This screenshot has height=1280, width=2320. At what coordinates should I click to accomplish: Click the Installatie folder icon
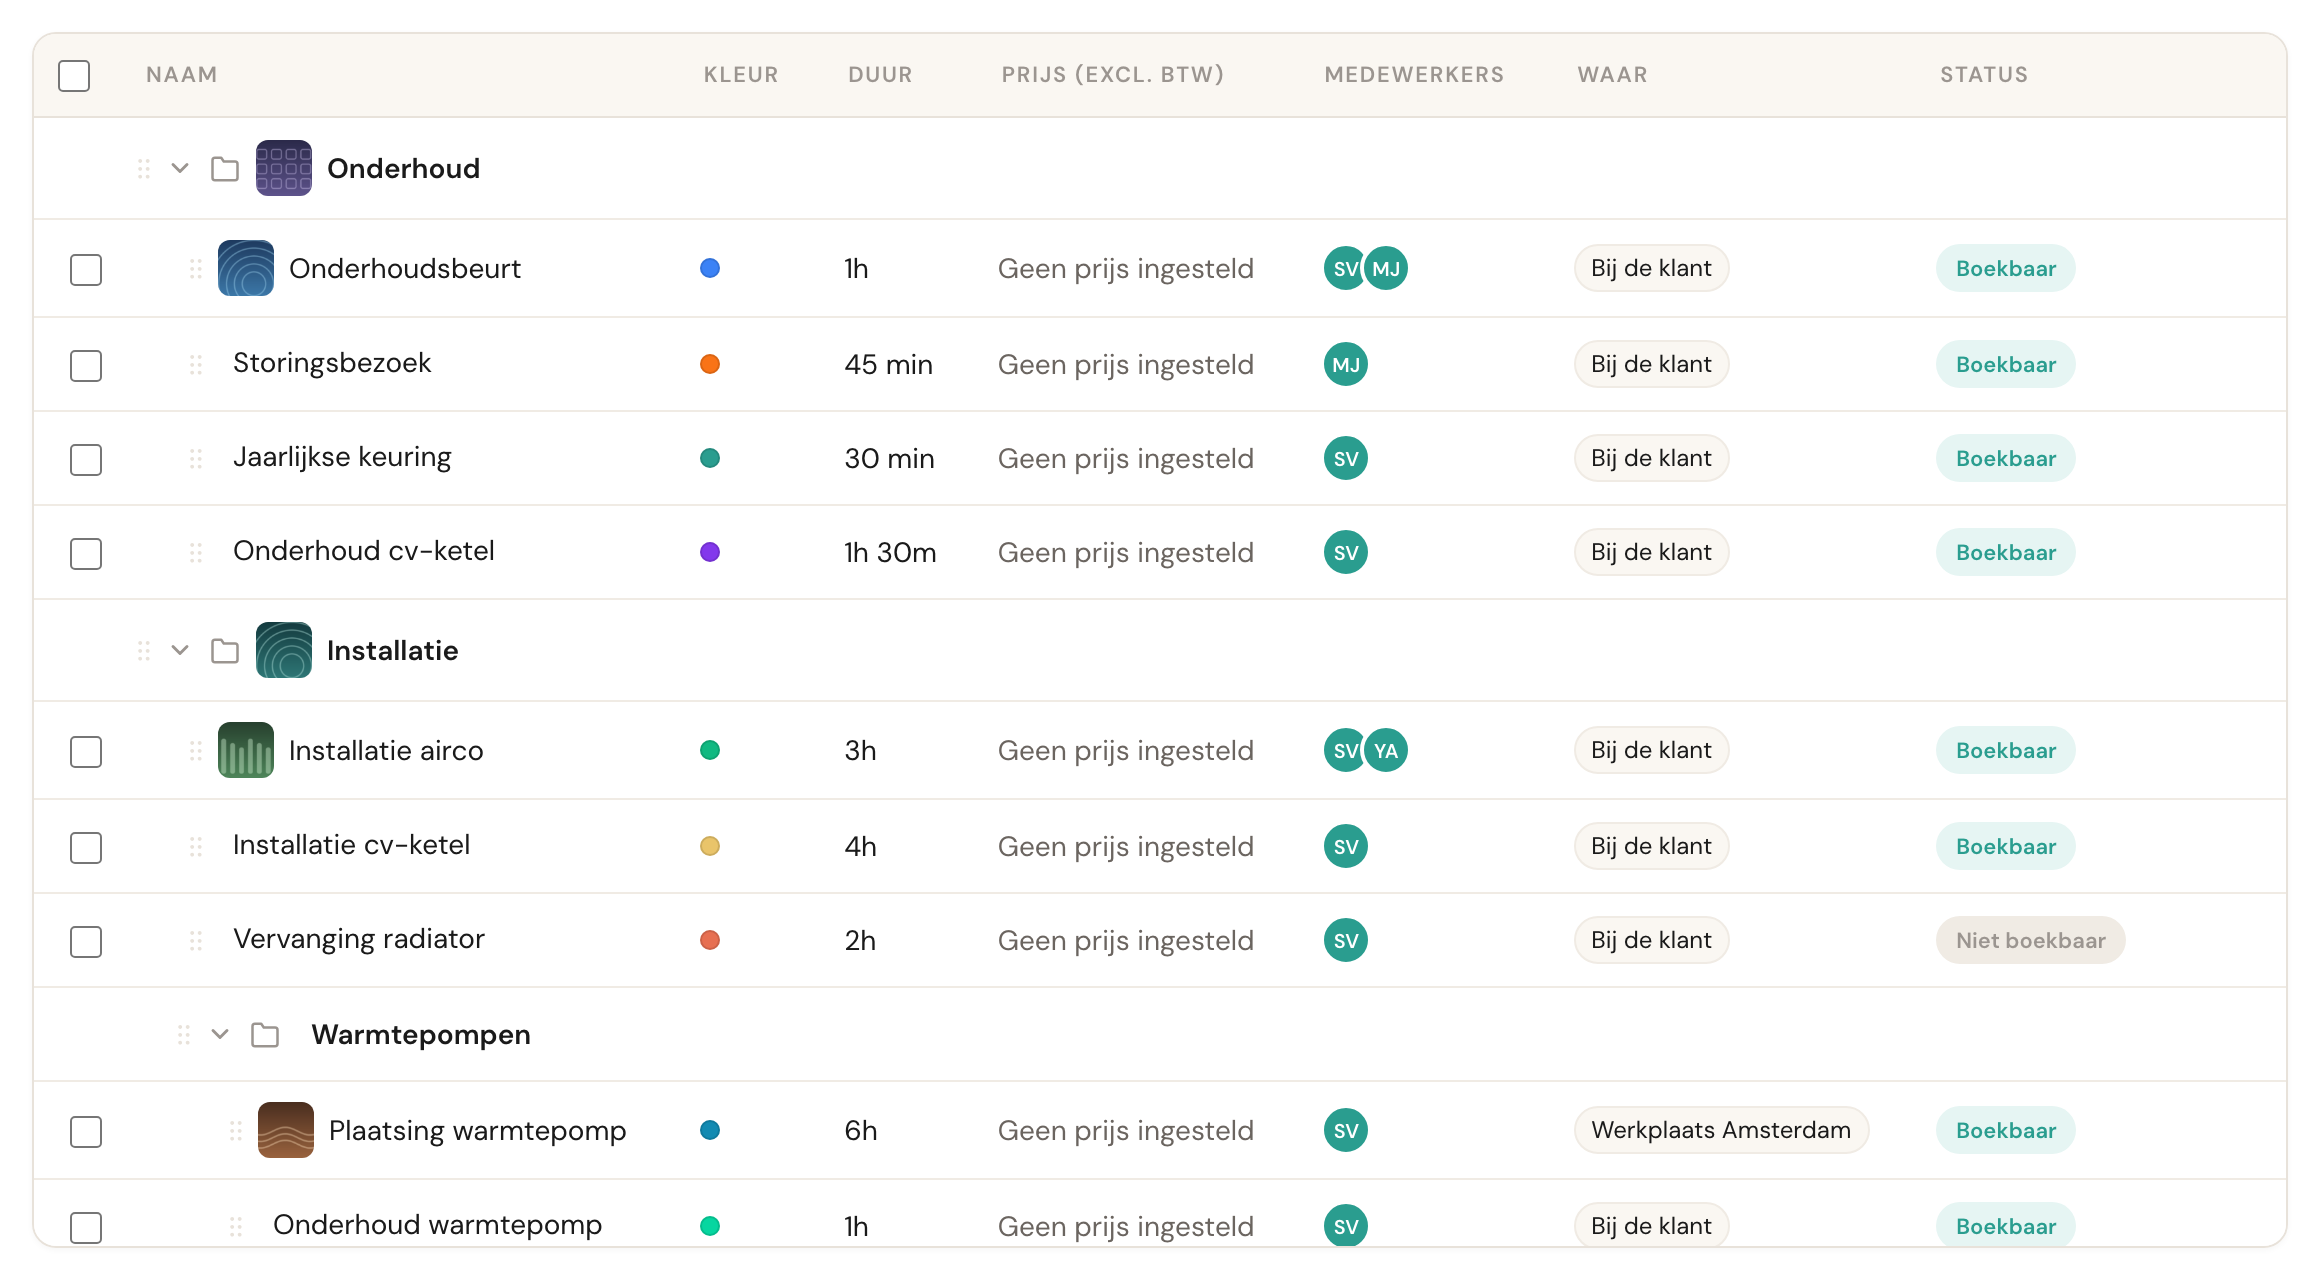point(225,651)
